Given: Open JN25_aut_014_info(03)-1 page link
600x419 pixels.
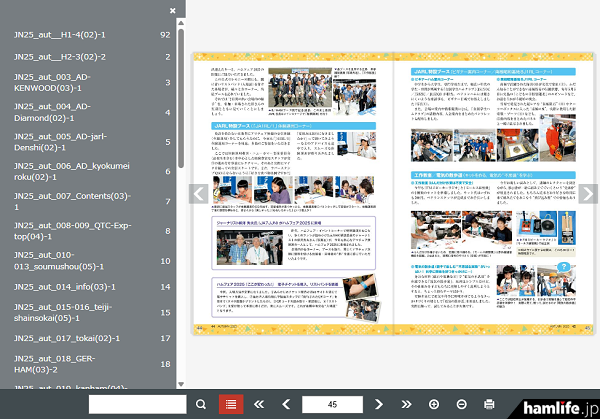Looking at the screenshot, I should (65, 287).
